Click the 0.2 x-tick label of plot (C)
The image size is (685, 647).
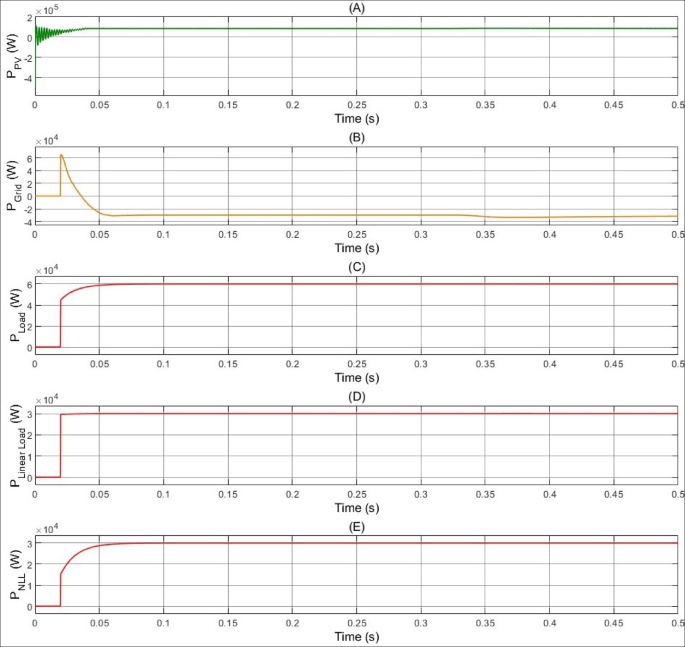click(x=292, y=364)
